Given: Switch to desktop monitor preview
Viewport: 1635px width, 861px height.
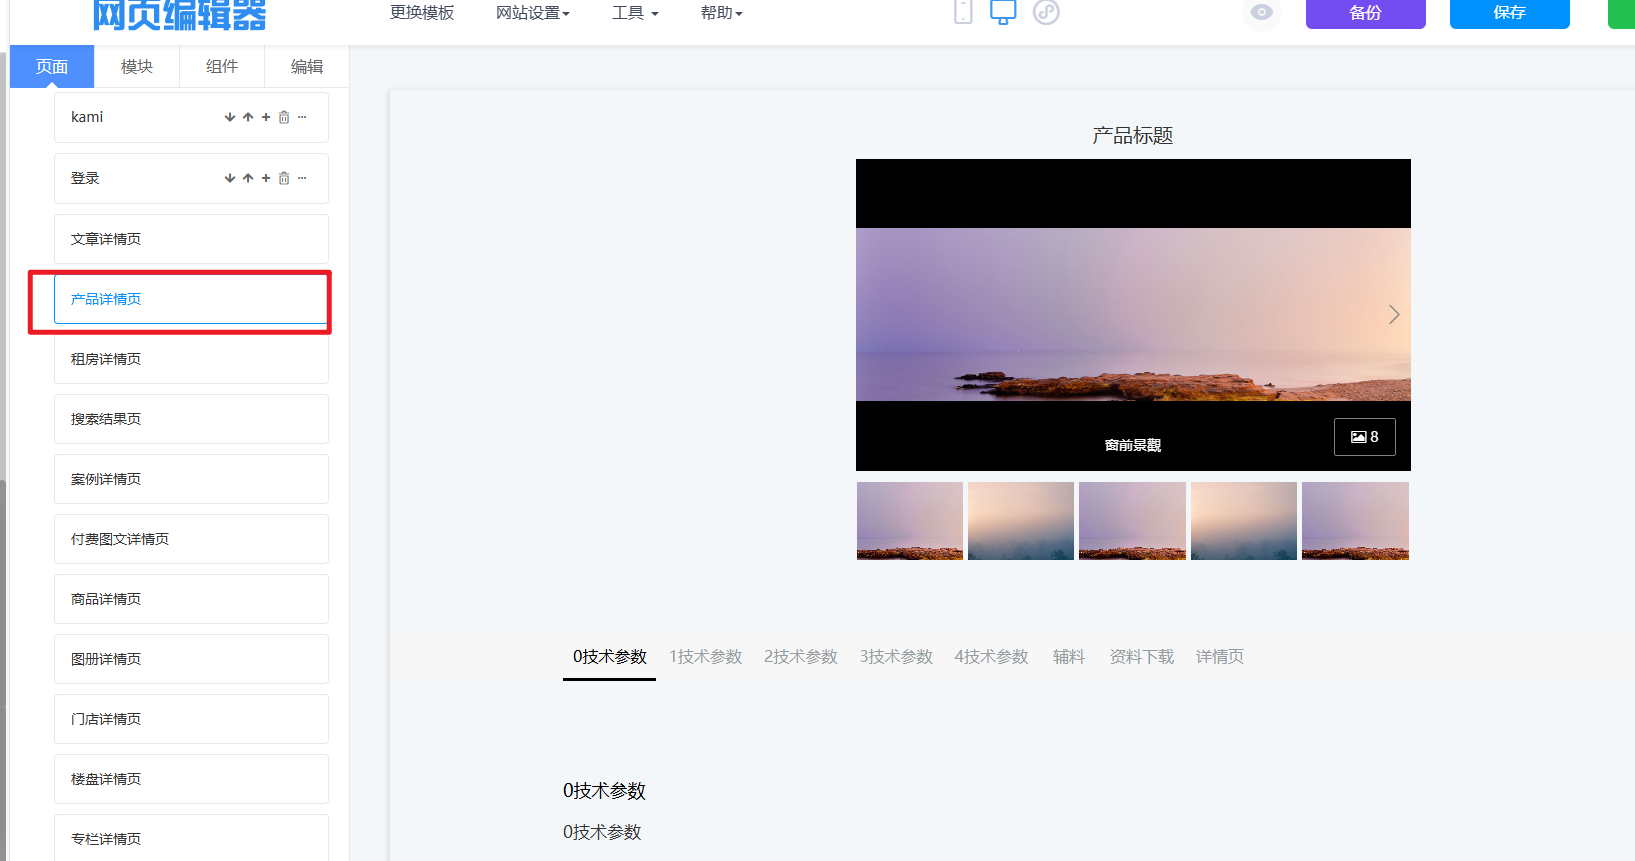Looking at the screenshot, I should pos(1003,11).
